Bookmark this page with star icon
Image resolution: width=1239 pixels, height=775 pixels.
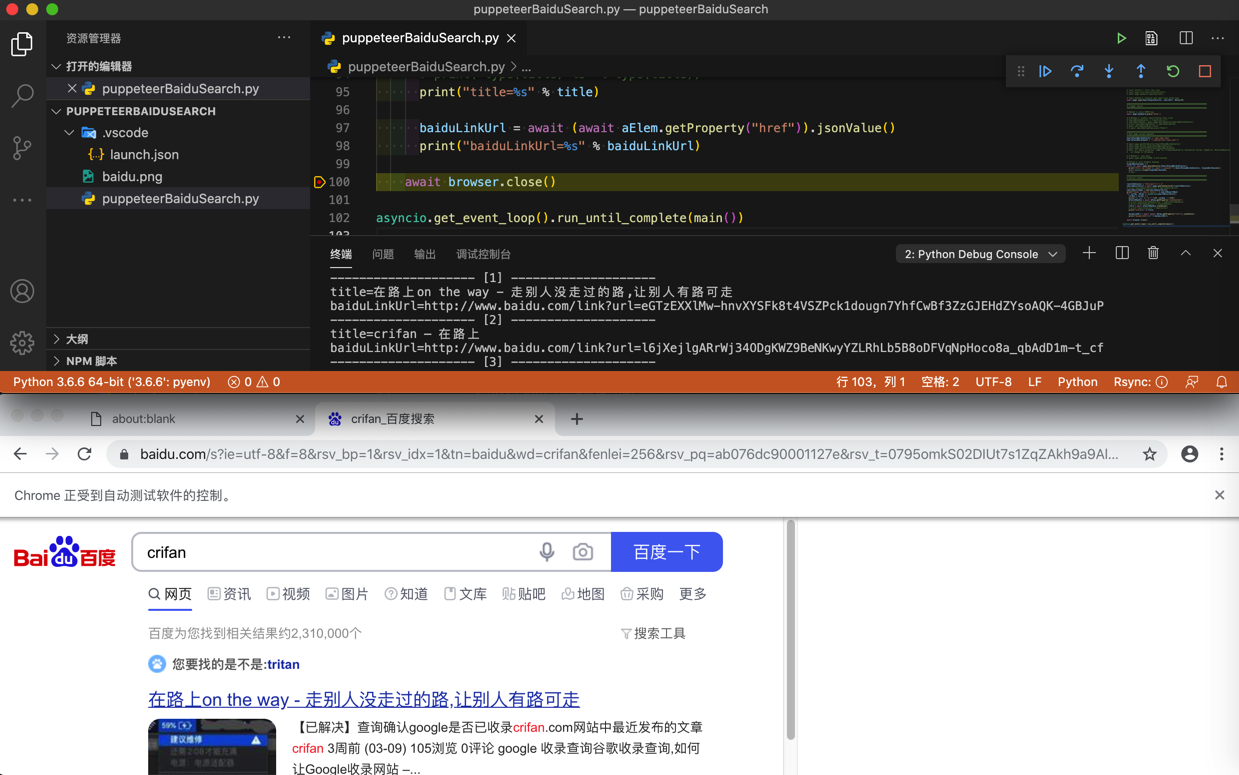pos(1150,454)
